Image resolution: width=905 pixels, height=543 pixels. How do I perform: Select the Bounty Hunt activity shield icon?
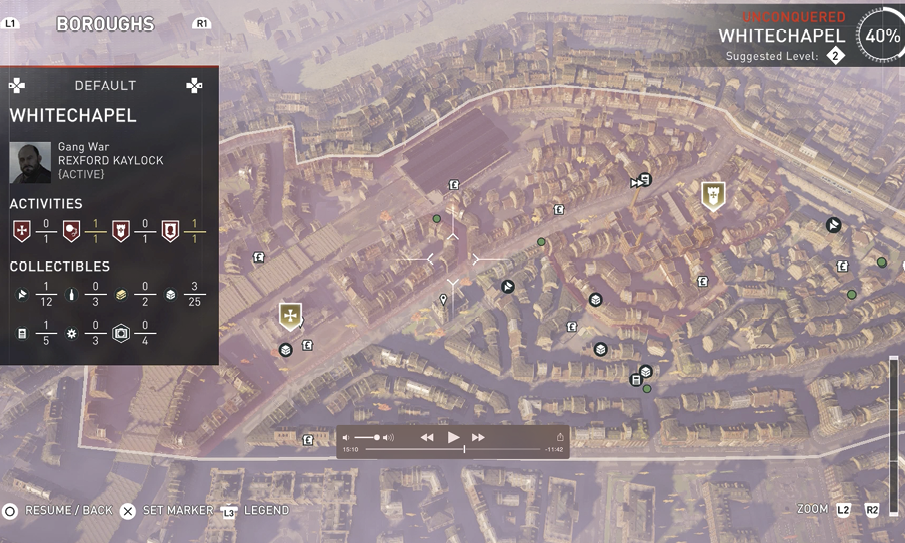[x=71, y=230]
